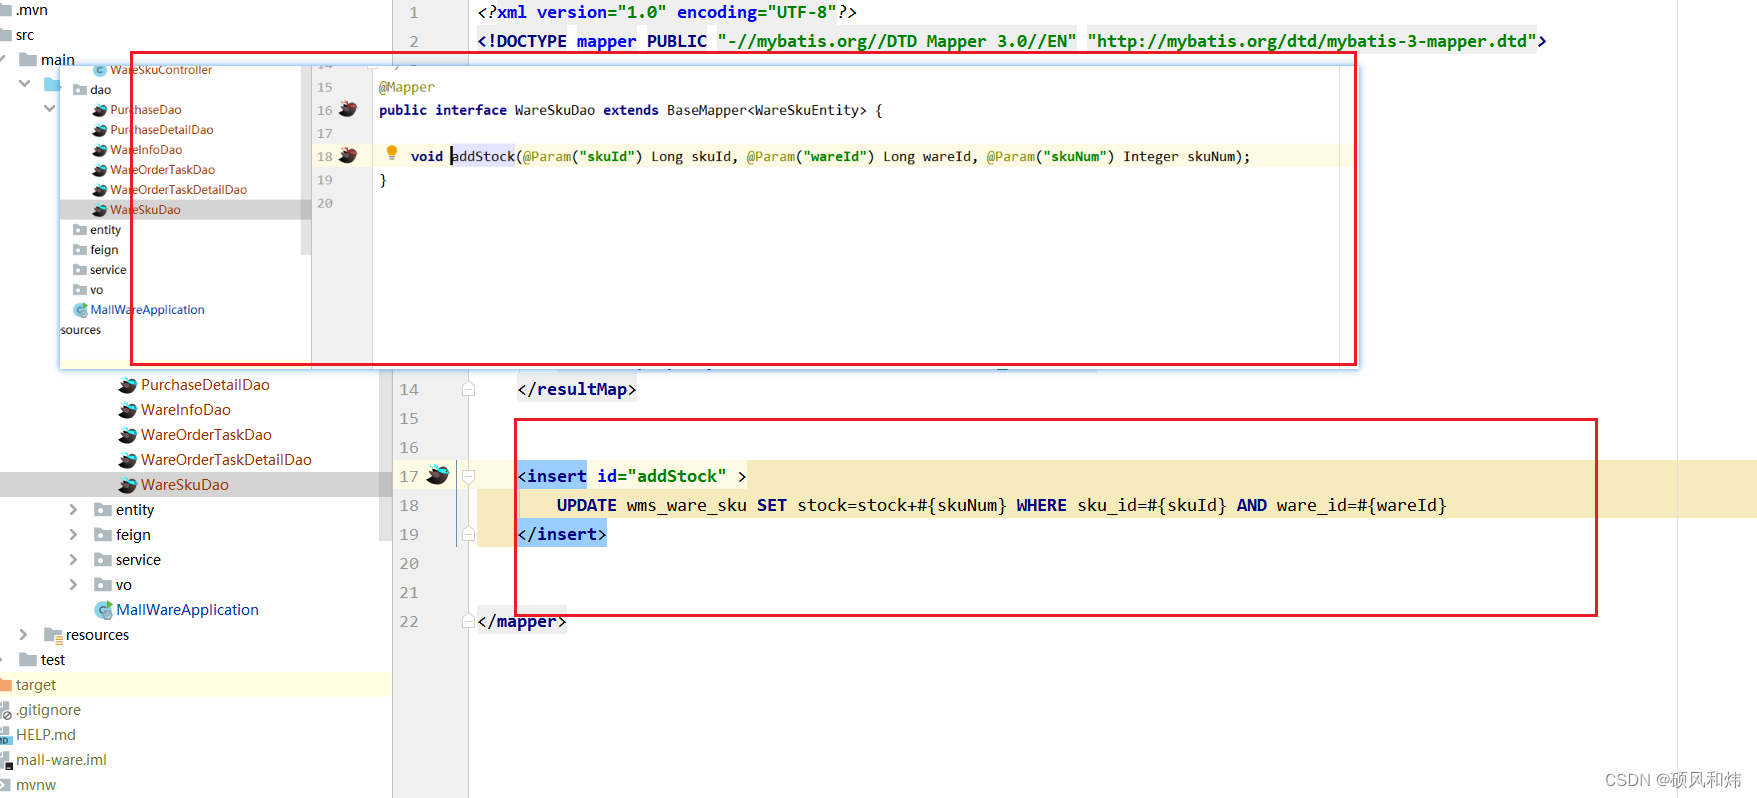Open PurchaseDetailDao in the popup tree
Image resolution: width=1757 pixels, height=798 pixels.
pyautogui.click(x=162, y=130)
